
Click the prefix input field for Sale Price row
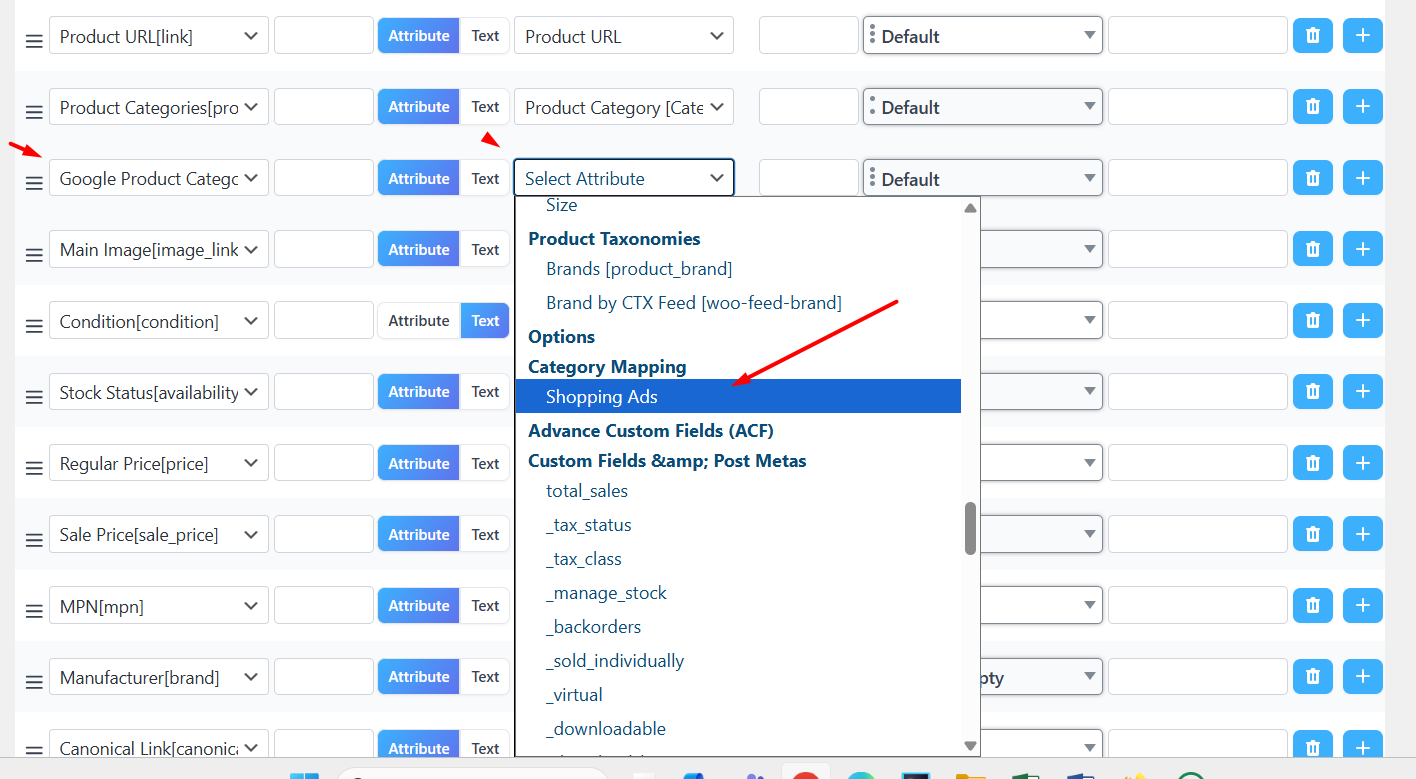(x=323, y=535)
